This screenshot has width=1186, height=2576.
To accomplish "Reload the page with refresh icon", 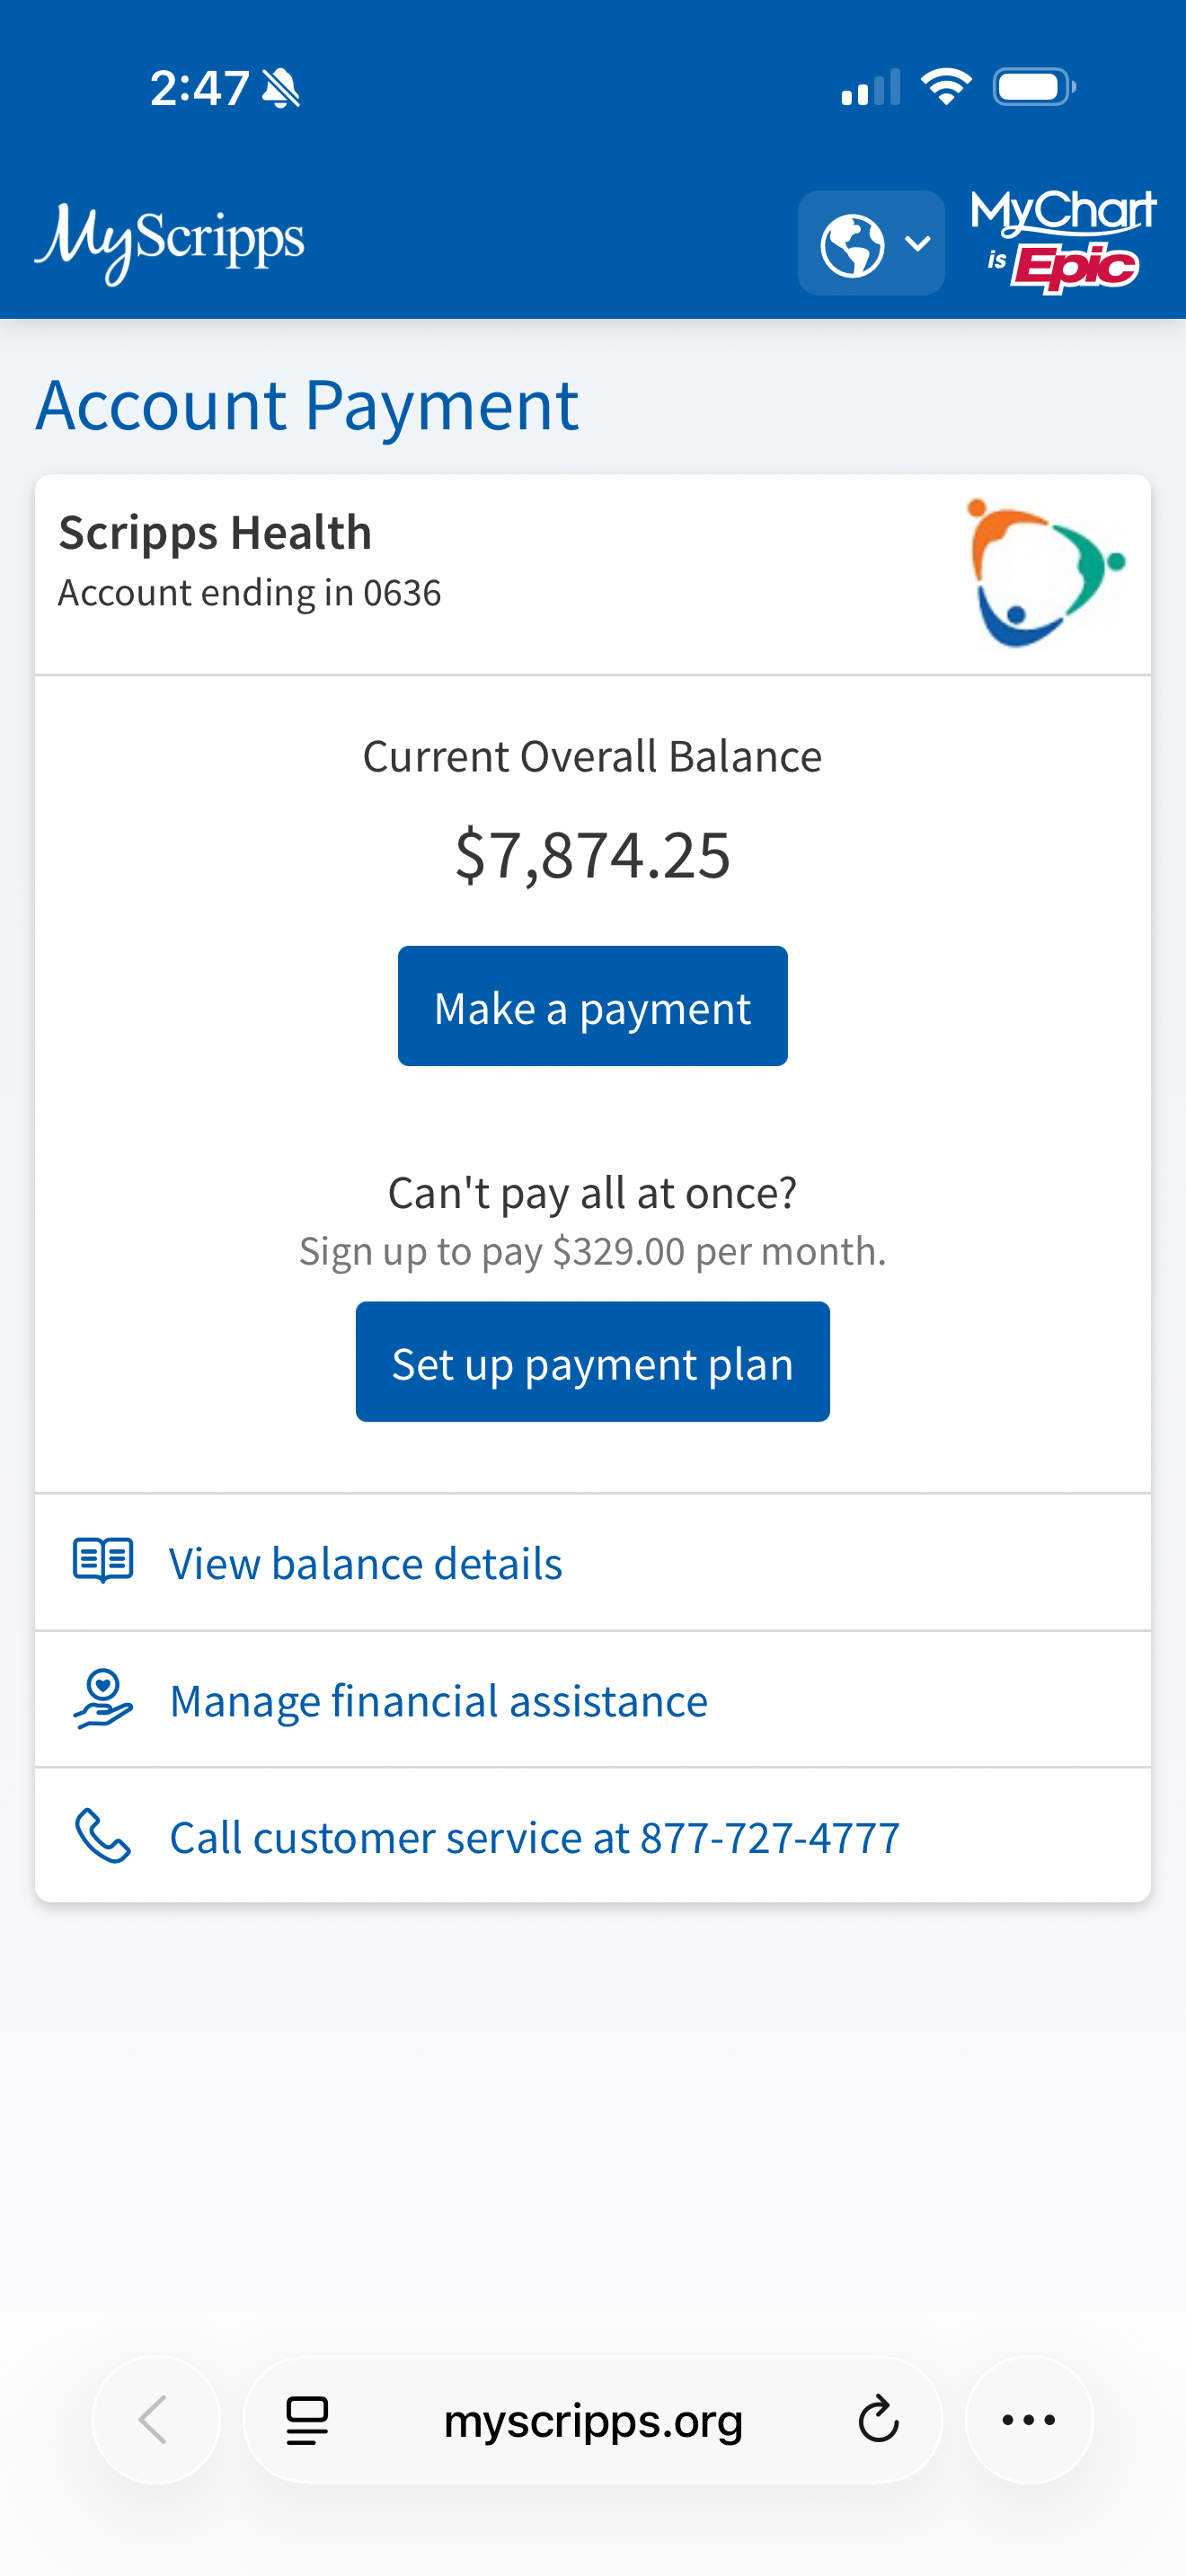I will pos(879,2420).
